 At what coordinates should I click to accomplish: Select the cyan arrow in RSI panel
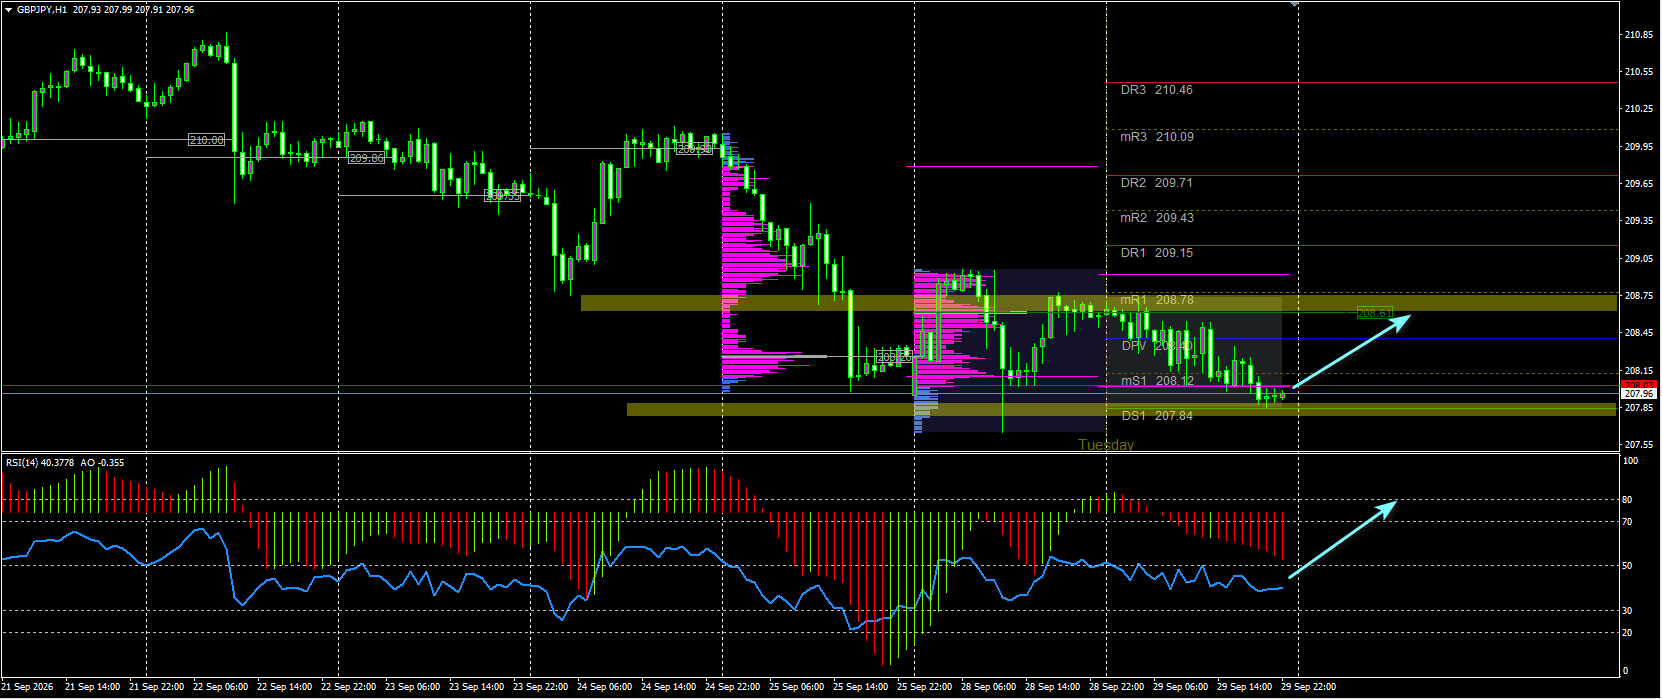pyautogui.click(x=1342, y=539)
